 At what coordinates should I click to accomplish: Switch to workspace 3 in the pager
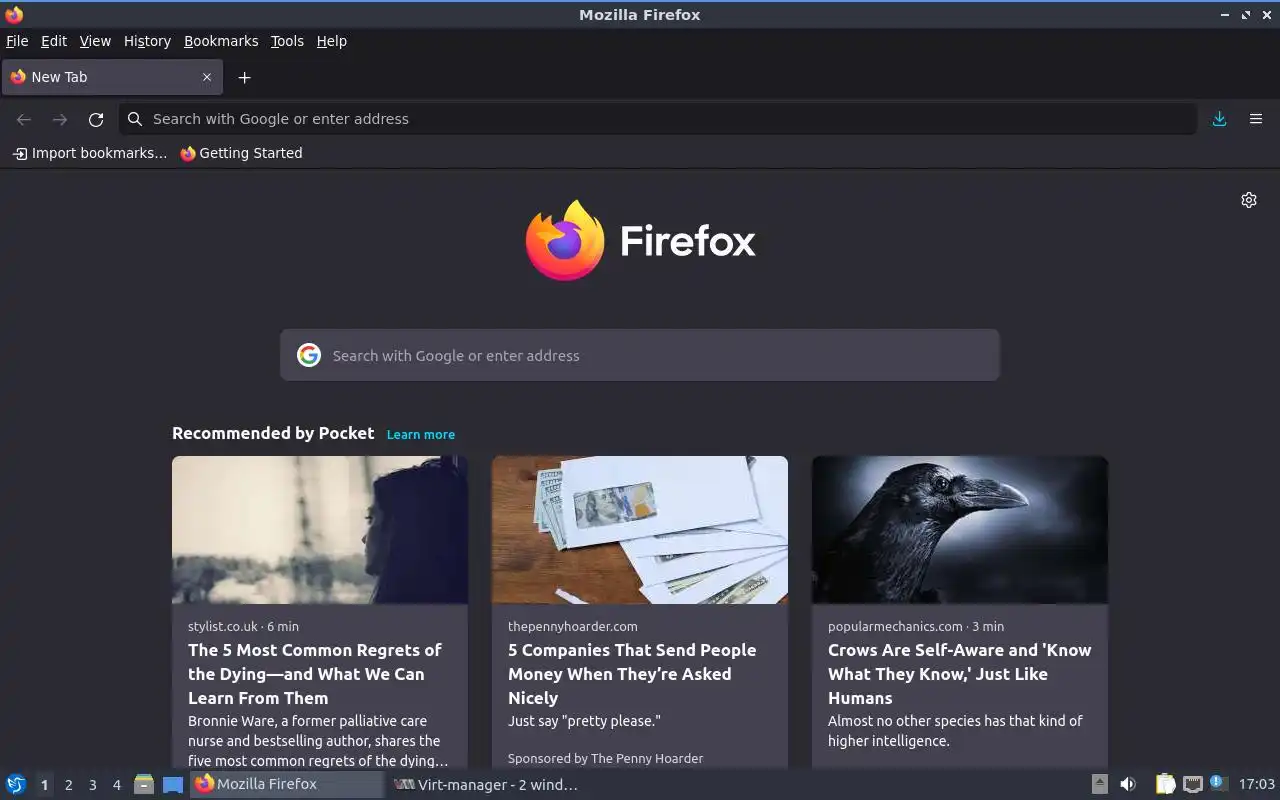pos(92,785)
